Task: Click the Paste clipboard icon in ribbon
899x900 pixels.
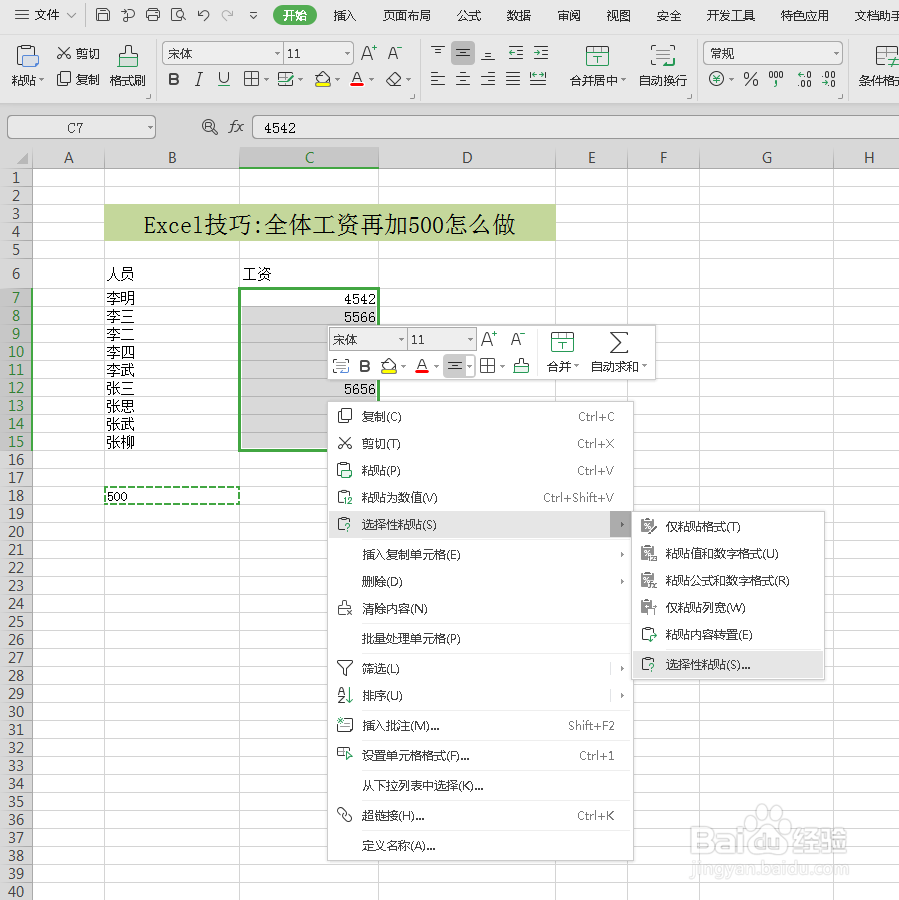Action: [x=27, y=56]
